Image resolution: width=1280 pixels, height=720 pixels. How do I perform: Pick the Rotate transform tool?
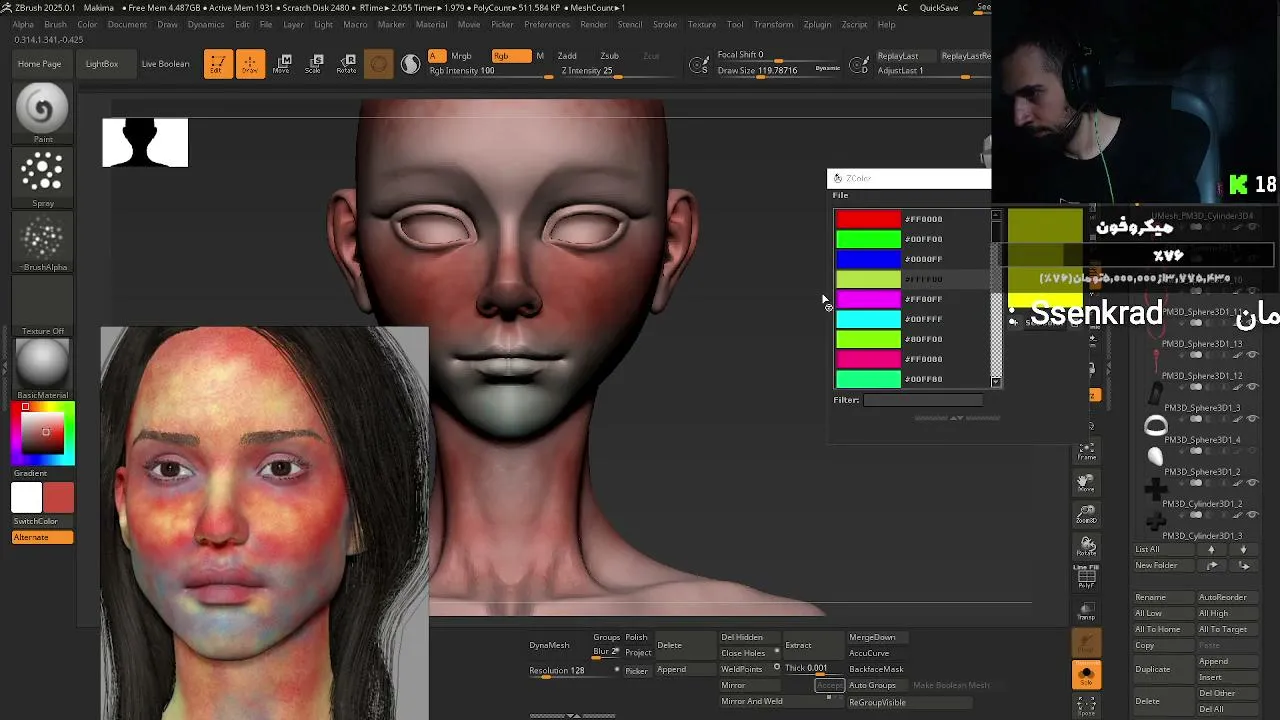[x=346, y=64]
